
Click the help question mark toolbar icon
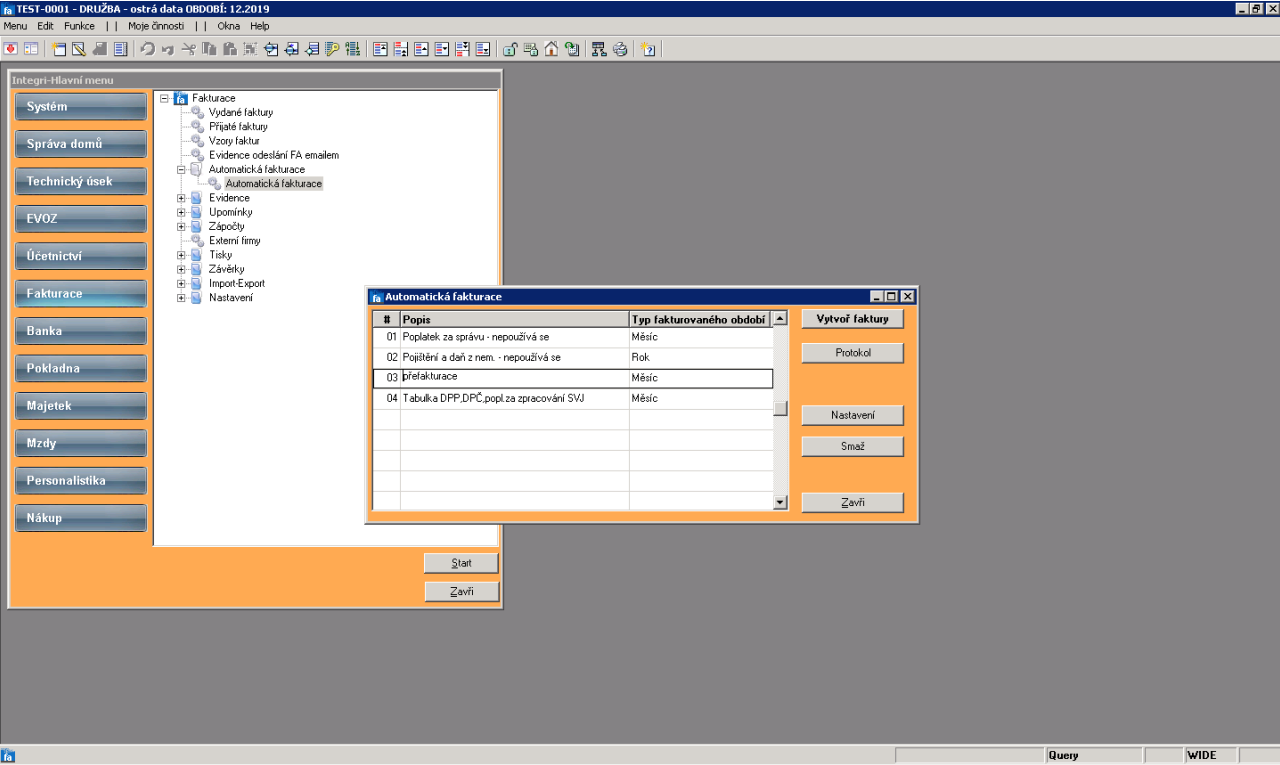(648, 48)
